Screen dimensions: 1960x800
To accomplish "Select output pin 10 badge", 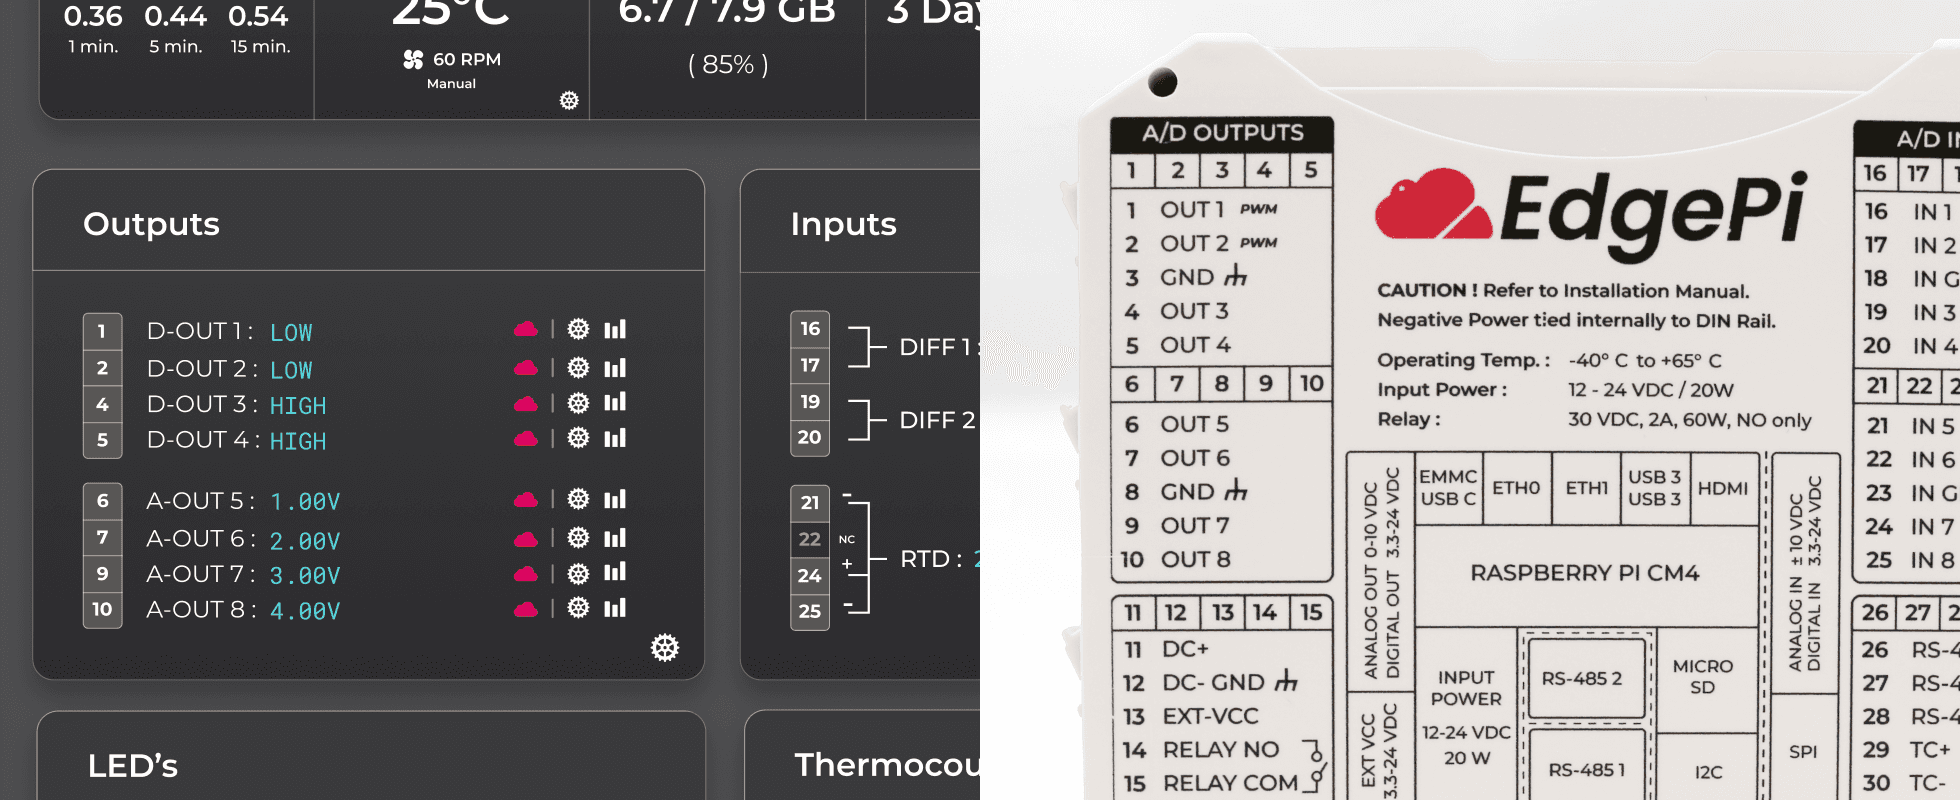I will coord(102,610).
